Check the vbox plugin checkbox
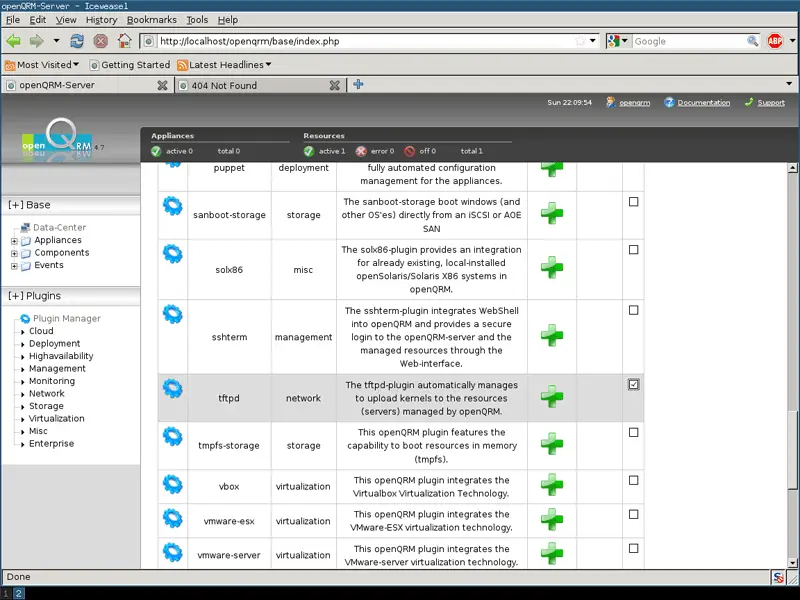The height and width of the screenshot is (600, 800). click(633, 480)
